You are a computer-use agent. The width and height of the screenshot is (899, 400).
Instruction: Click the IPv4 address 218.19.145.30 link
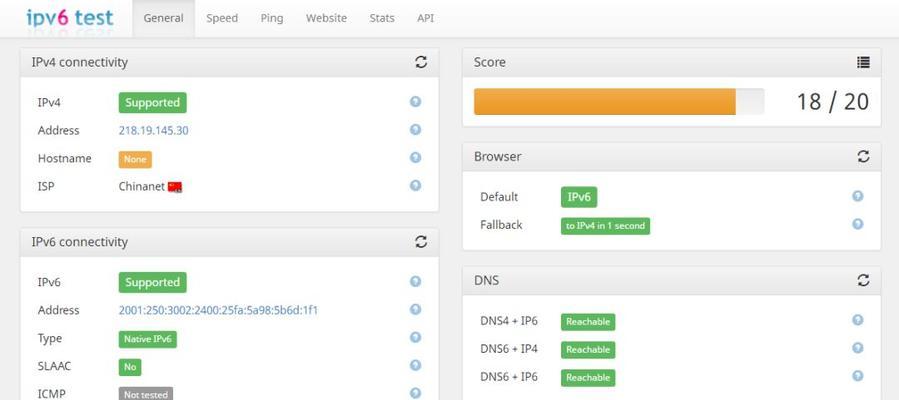coord(154,131)
